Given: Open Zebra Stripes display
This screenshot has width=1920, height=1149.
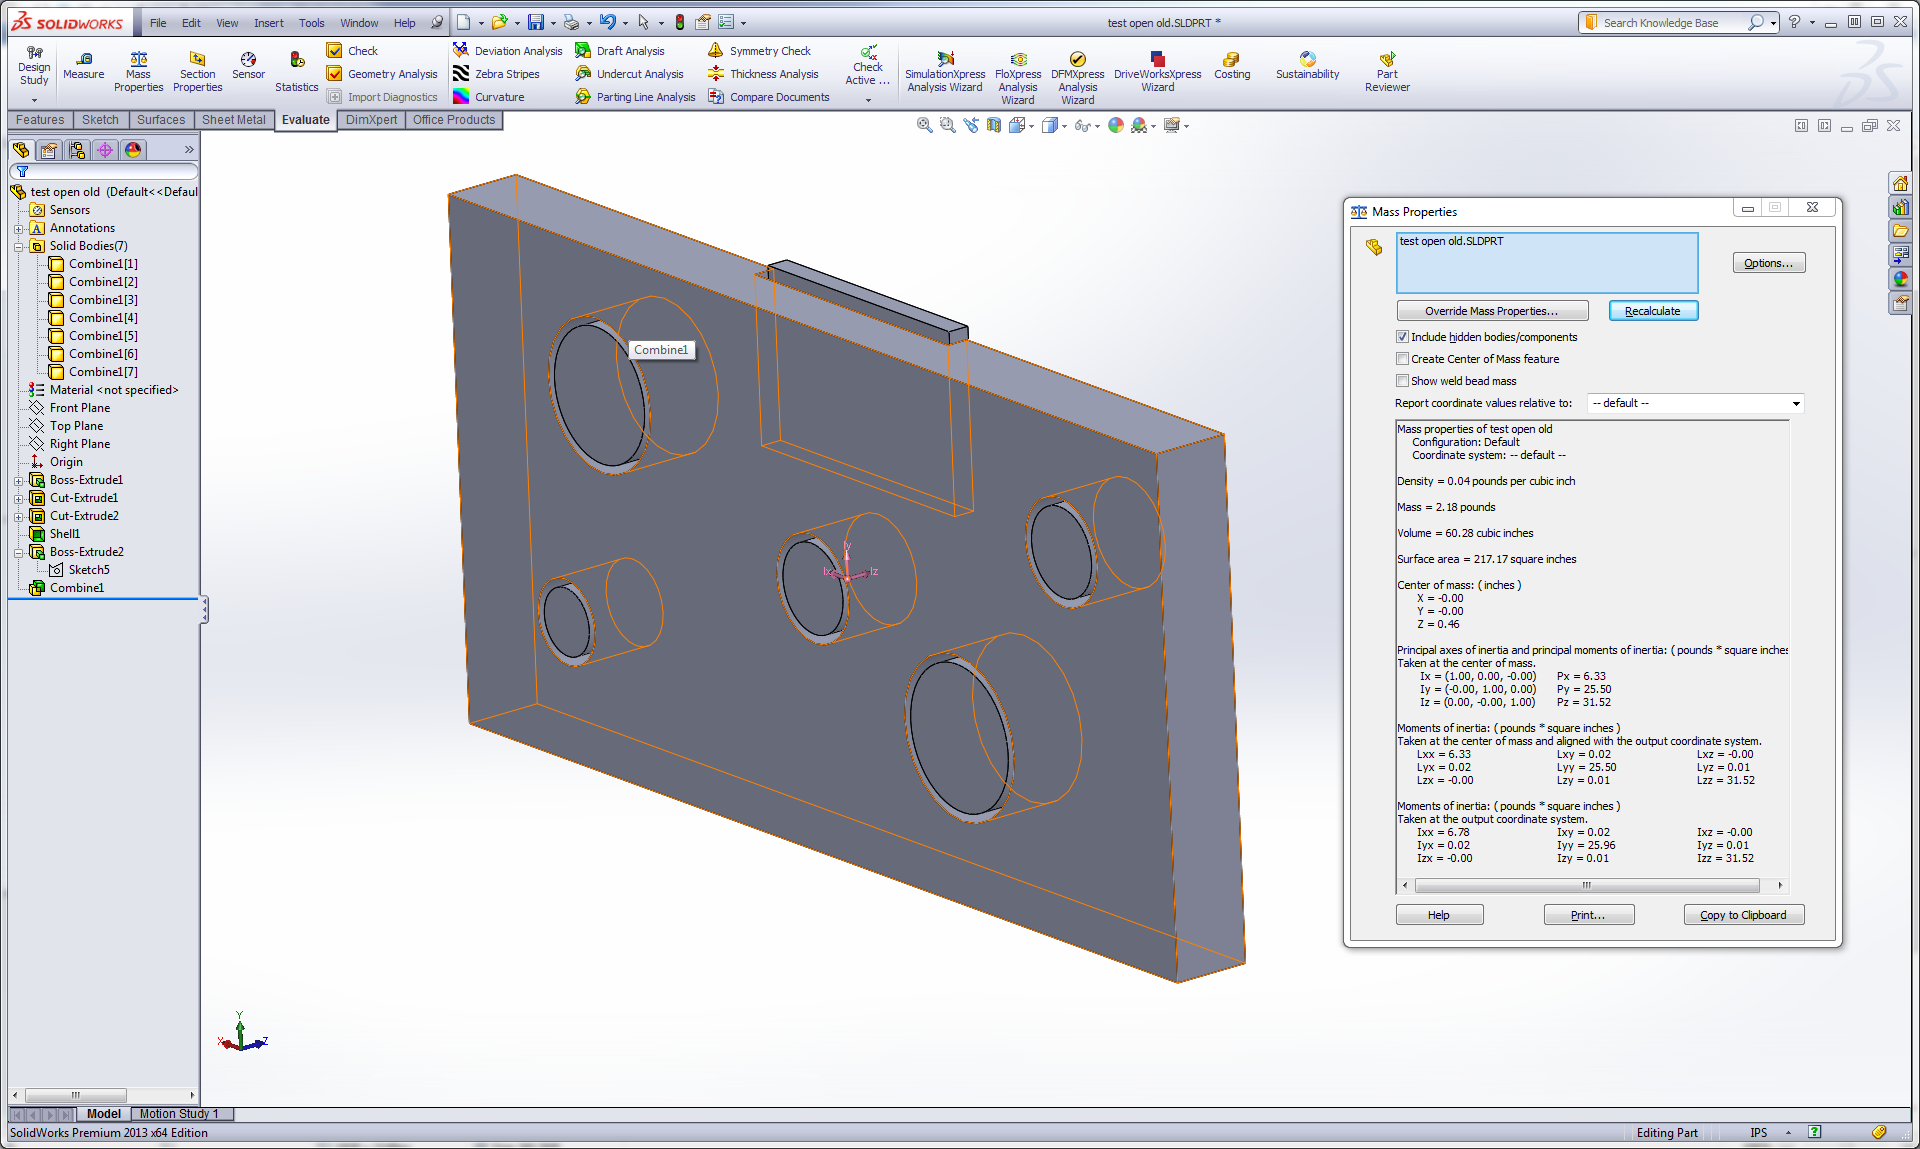Looking at the screenshot, I should click(506, 74).
